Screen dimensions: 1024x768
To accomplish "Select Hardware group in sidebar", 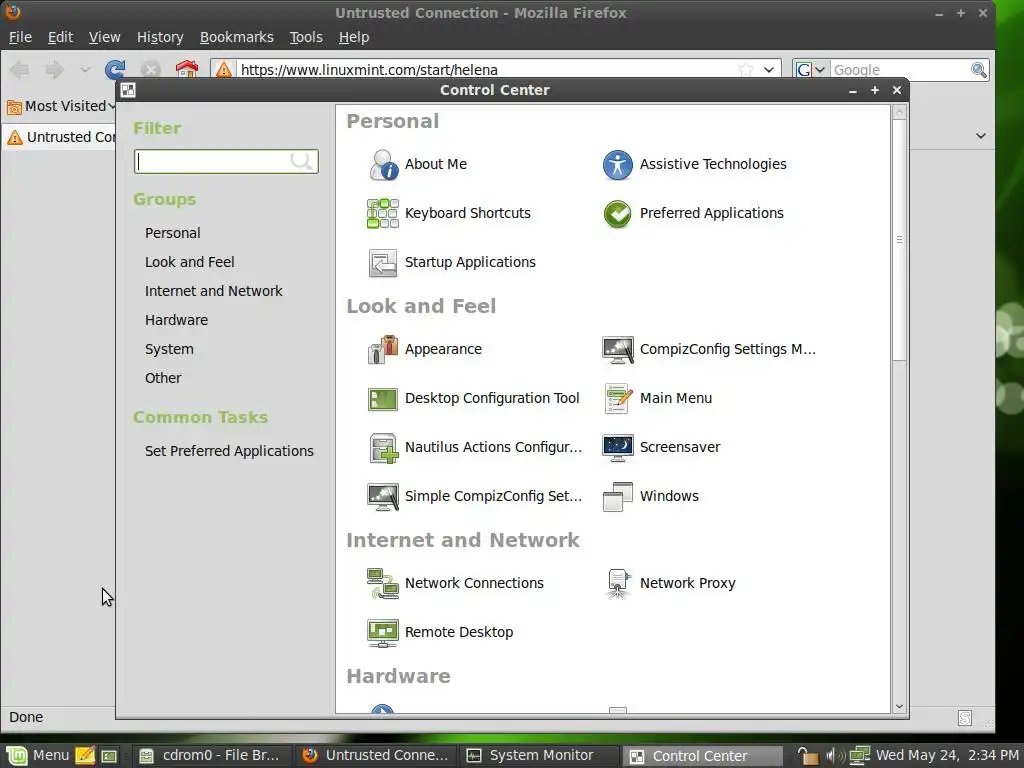I will click(176, 320).
